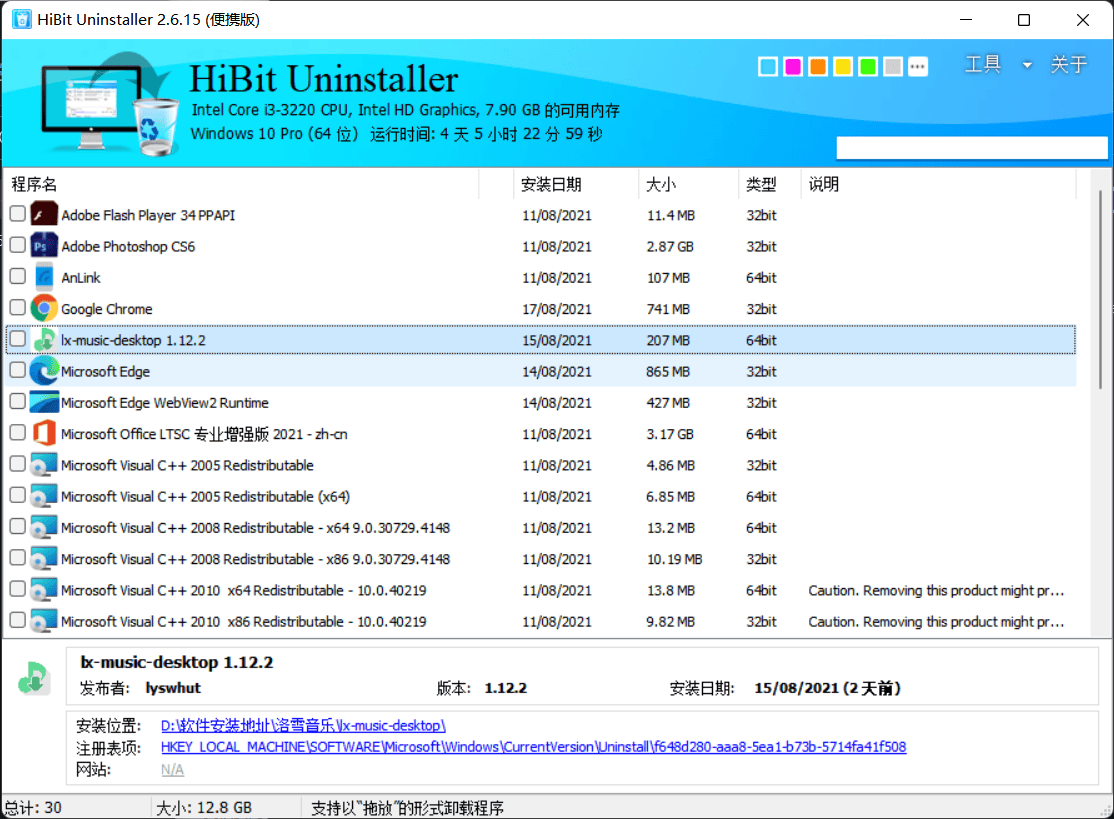The width and height of the screenshot is (1114, 819).
Task: Click the Adobe Flash Player icon
Action: click(43, 214)
